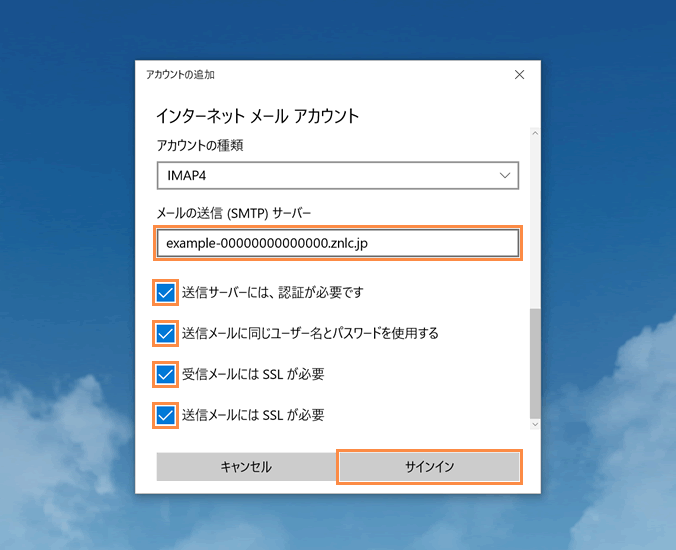
Task: Click the dialog's vertical scrollbar thumb
Action: coord(535,363)
